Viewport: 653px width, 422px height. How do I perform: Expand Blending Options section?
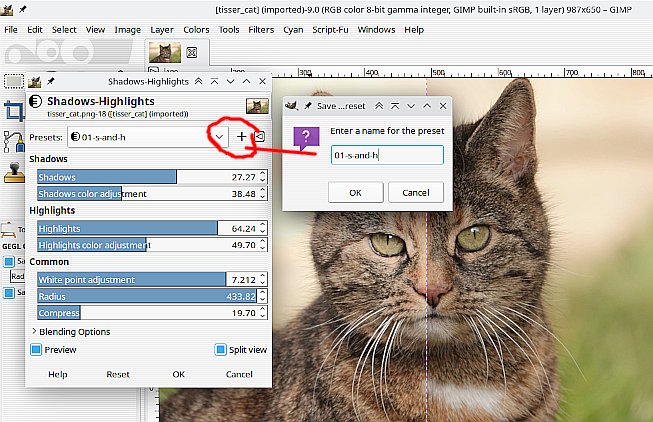tap(34, 331)
